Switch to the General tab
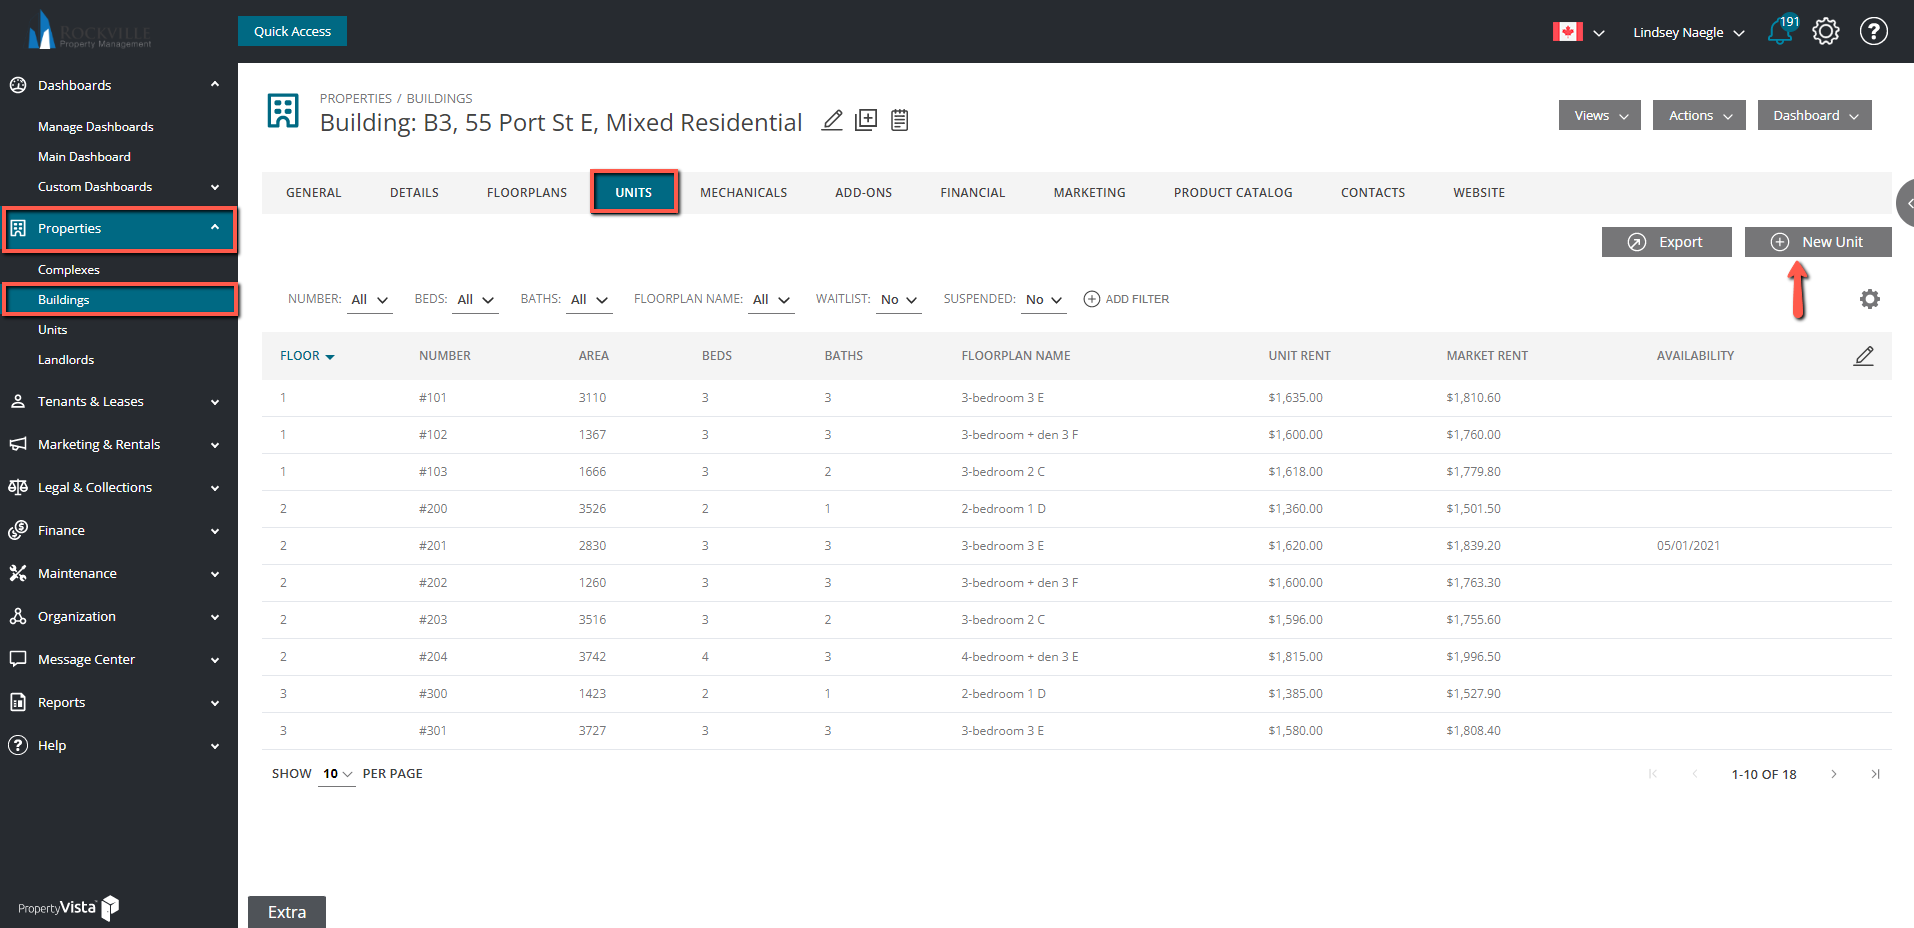1914x928 pixels. pos(314,193)
